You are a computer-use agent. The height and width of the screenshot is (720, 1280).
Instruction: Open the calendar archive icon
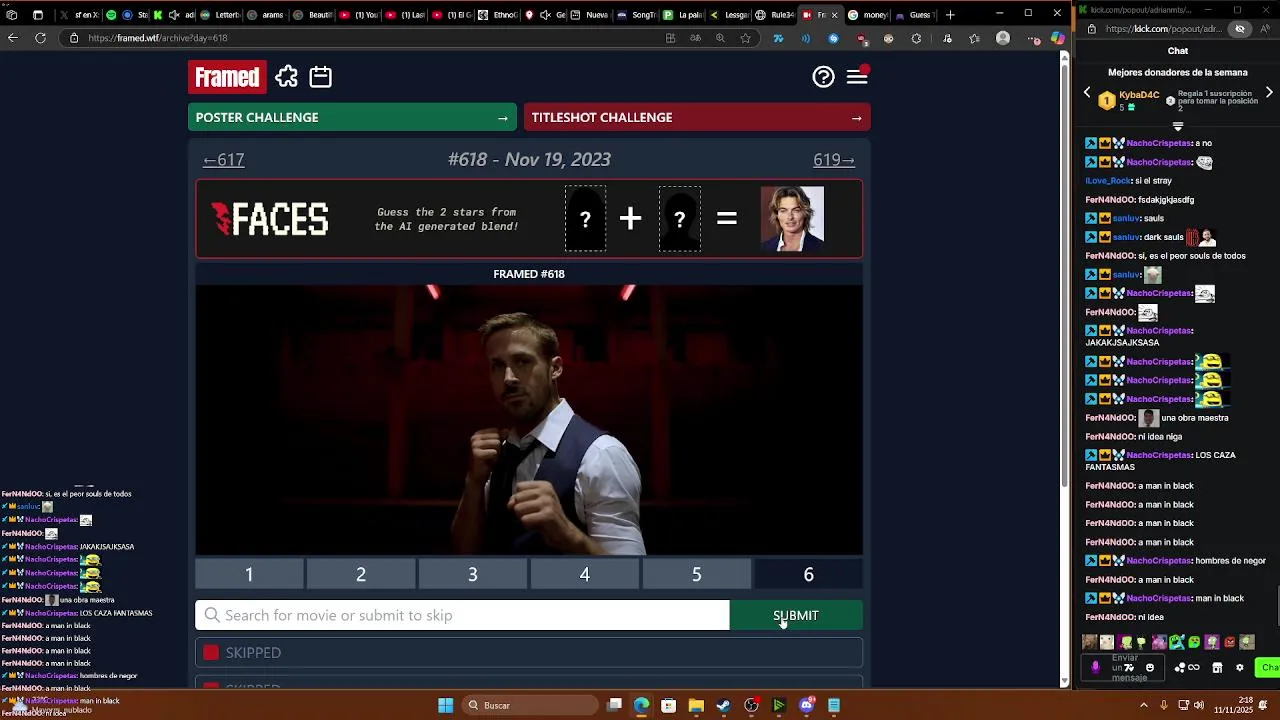click(x=320, y=77)
